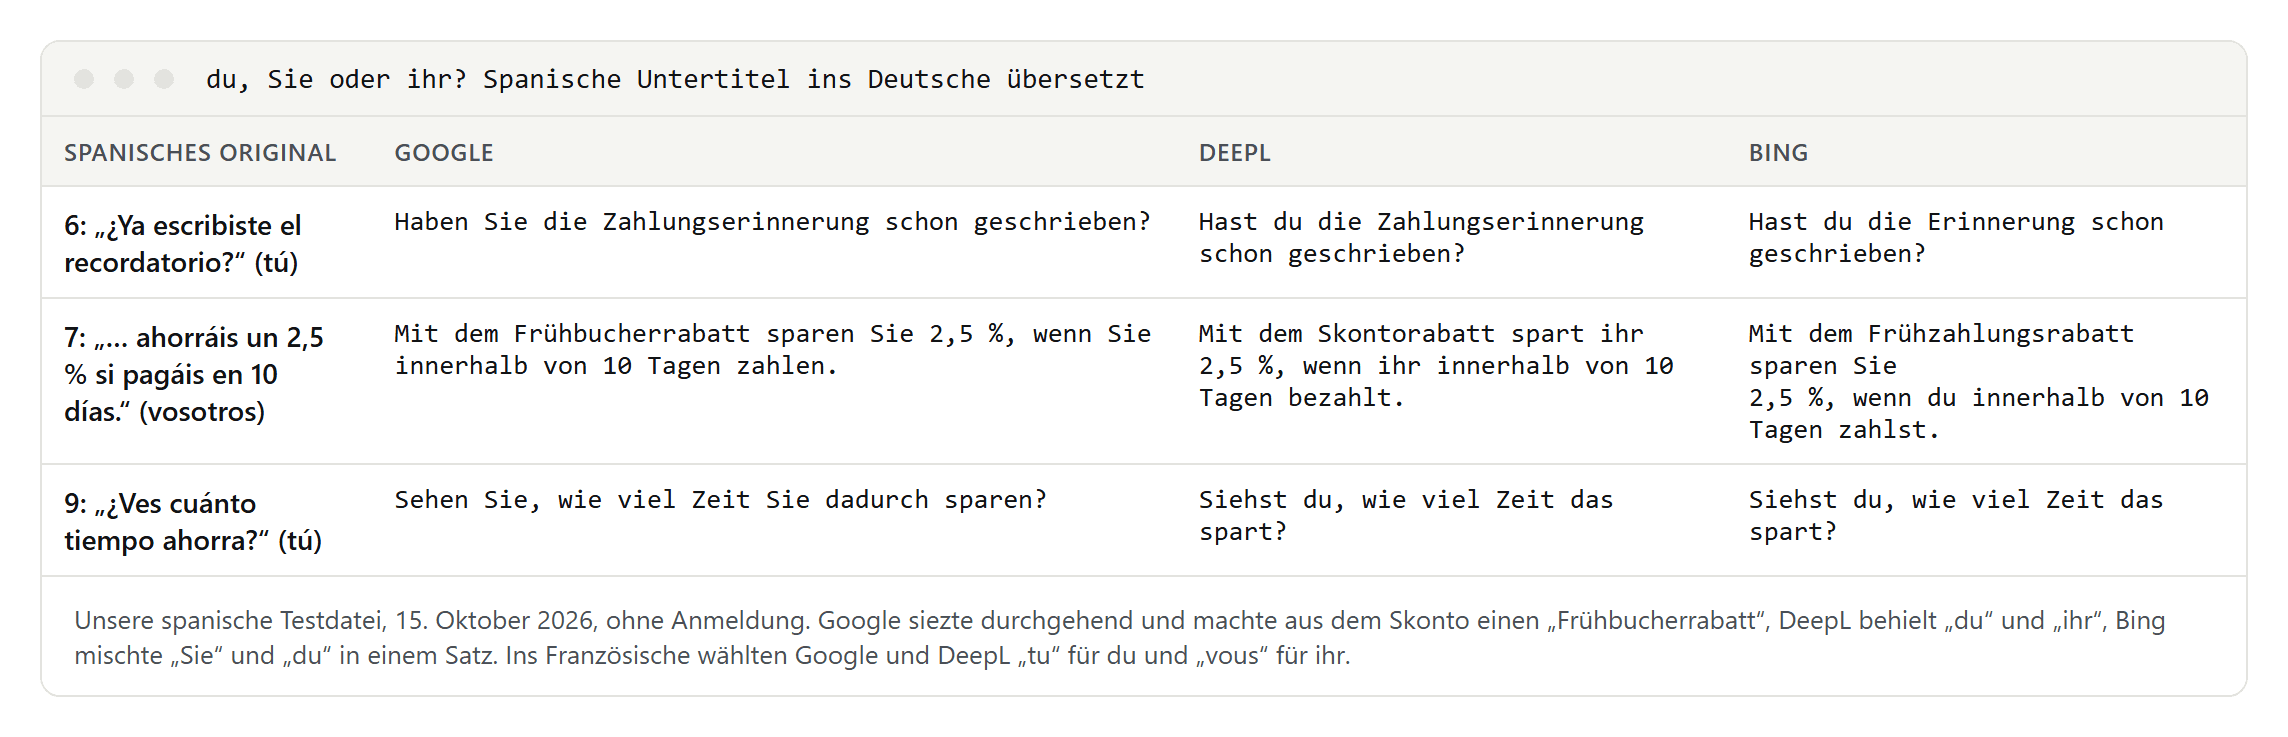Click DeepL's 'Siehst du, wie viel Zeit das spart?'
Image resolution: width=2288 pixels, height=737 pixels.
[x=1406, y=516]
